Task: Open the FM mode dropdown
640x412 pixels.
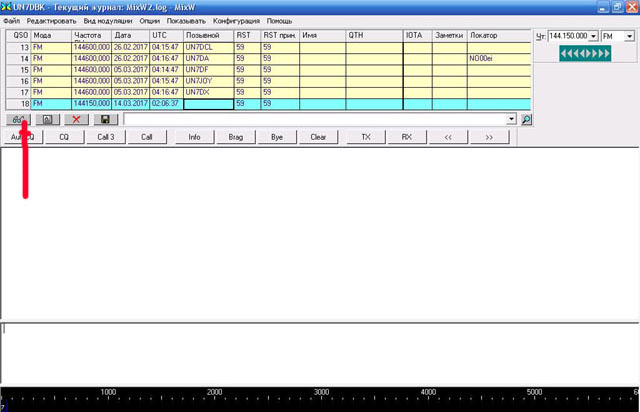Action: point(629,36)
